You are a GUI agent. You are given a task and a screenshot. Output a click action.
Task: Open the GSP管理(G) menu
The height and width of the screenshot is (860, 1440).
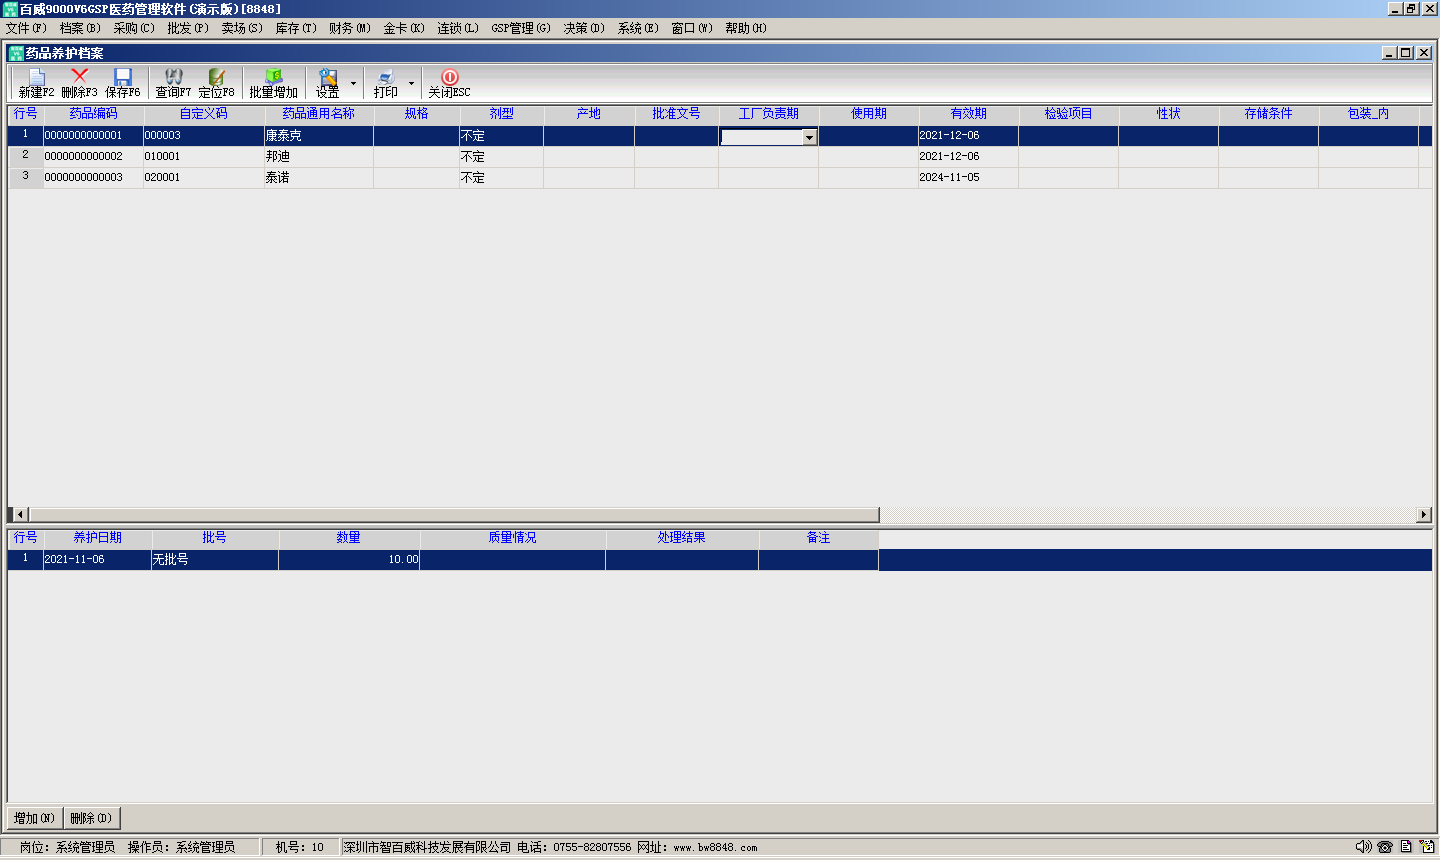520,28
